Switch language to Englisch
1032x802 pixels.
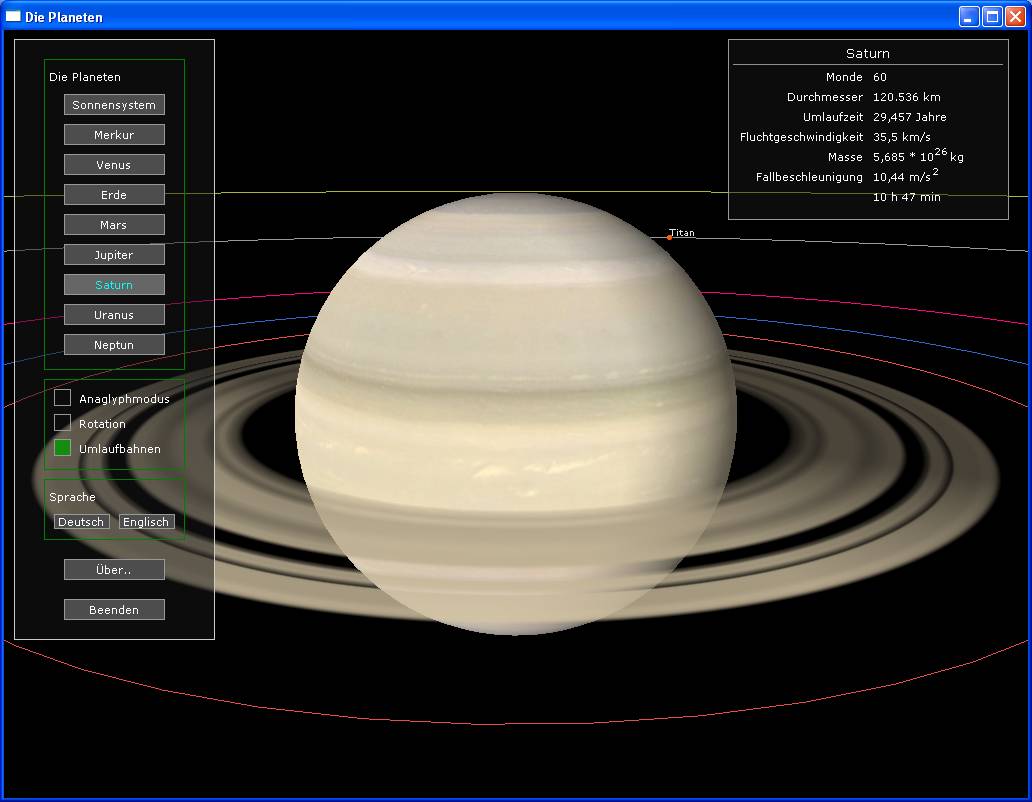[146, 522]
